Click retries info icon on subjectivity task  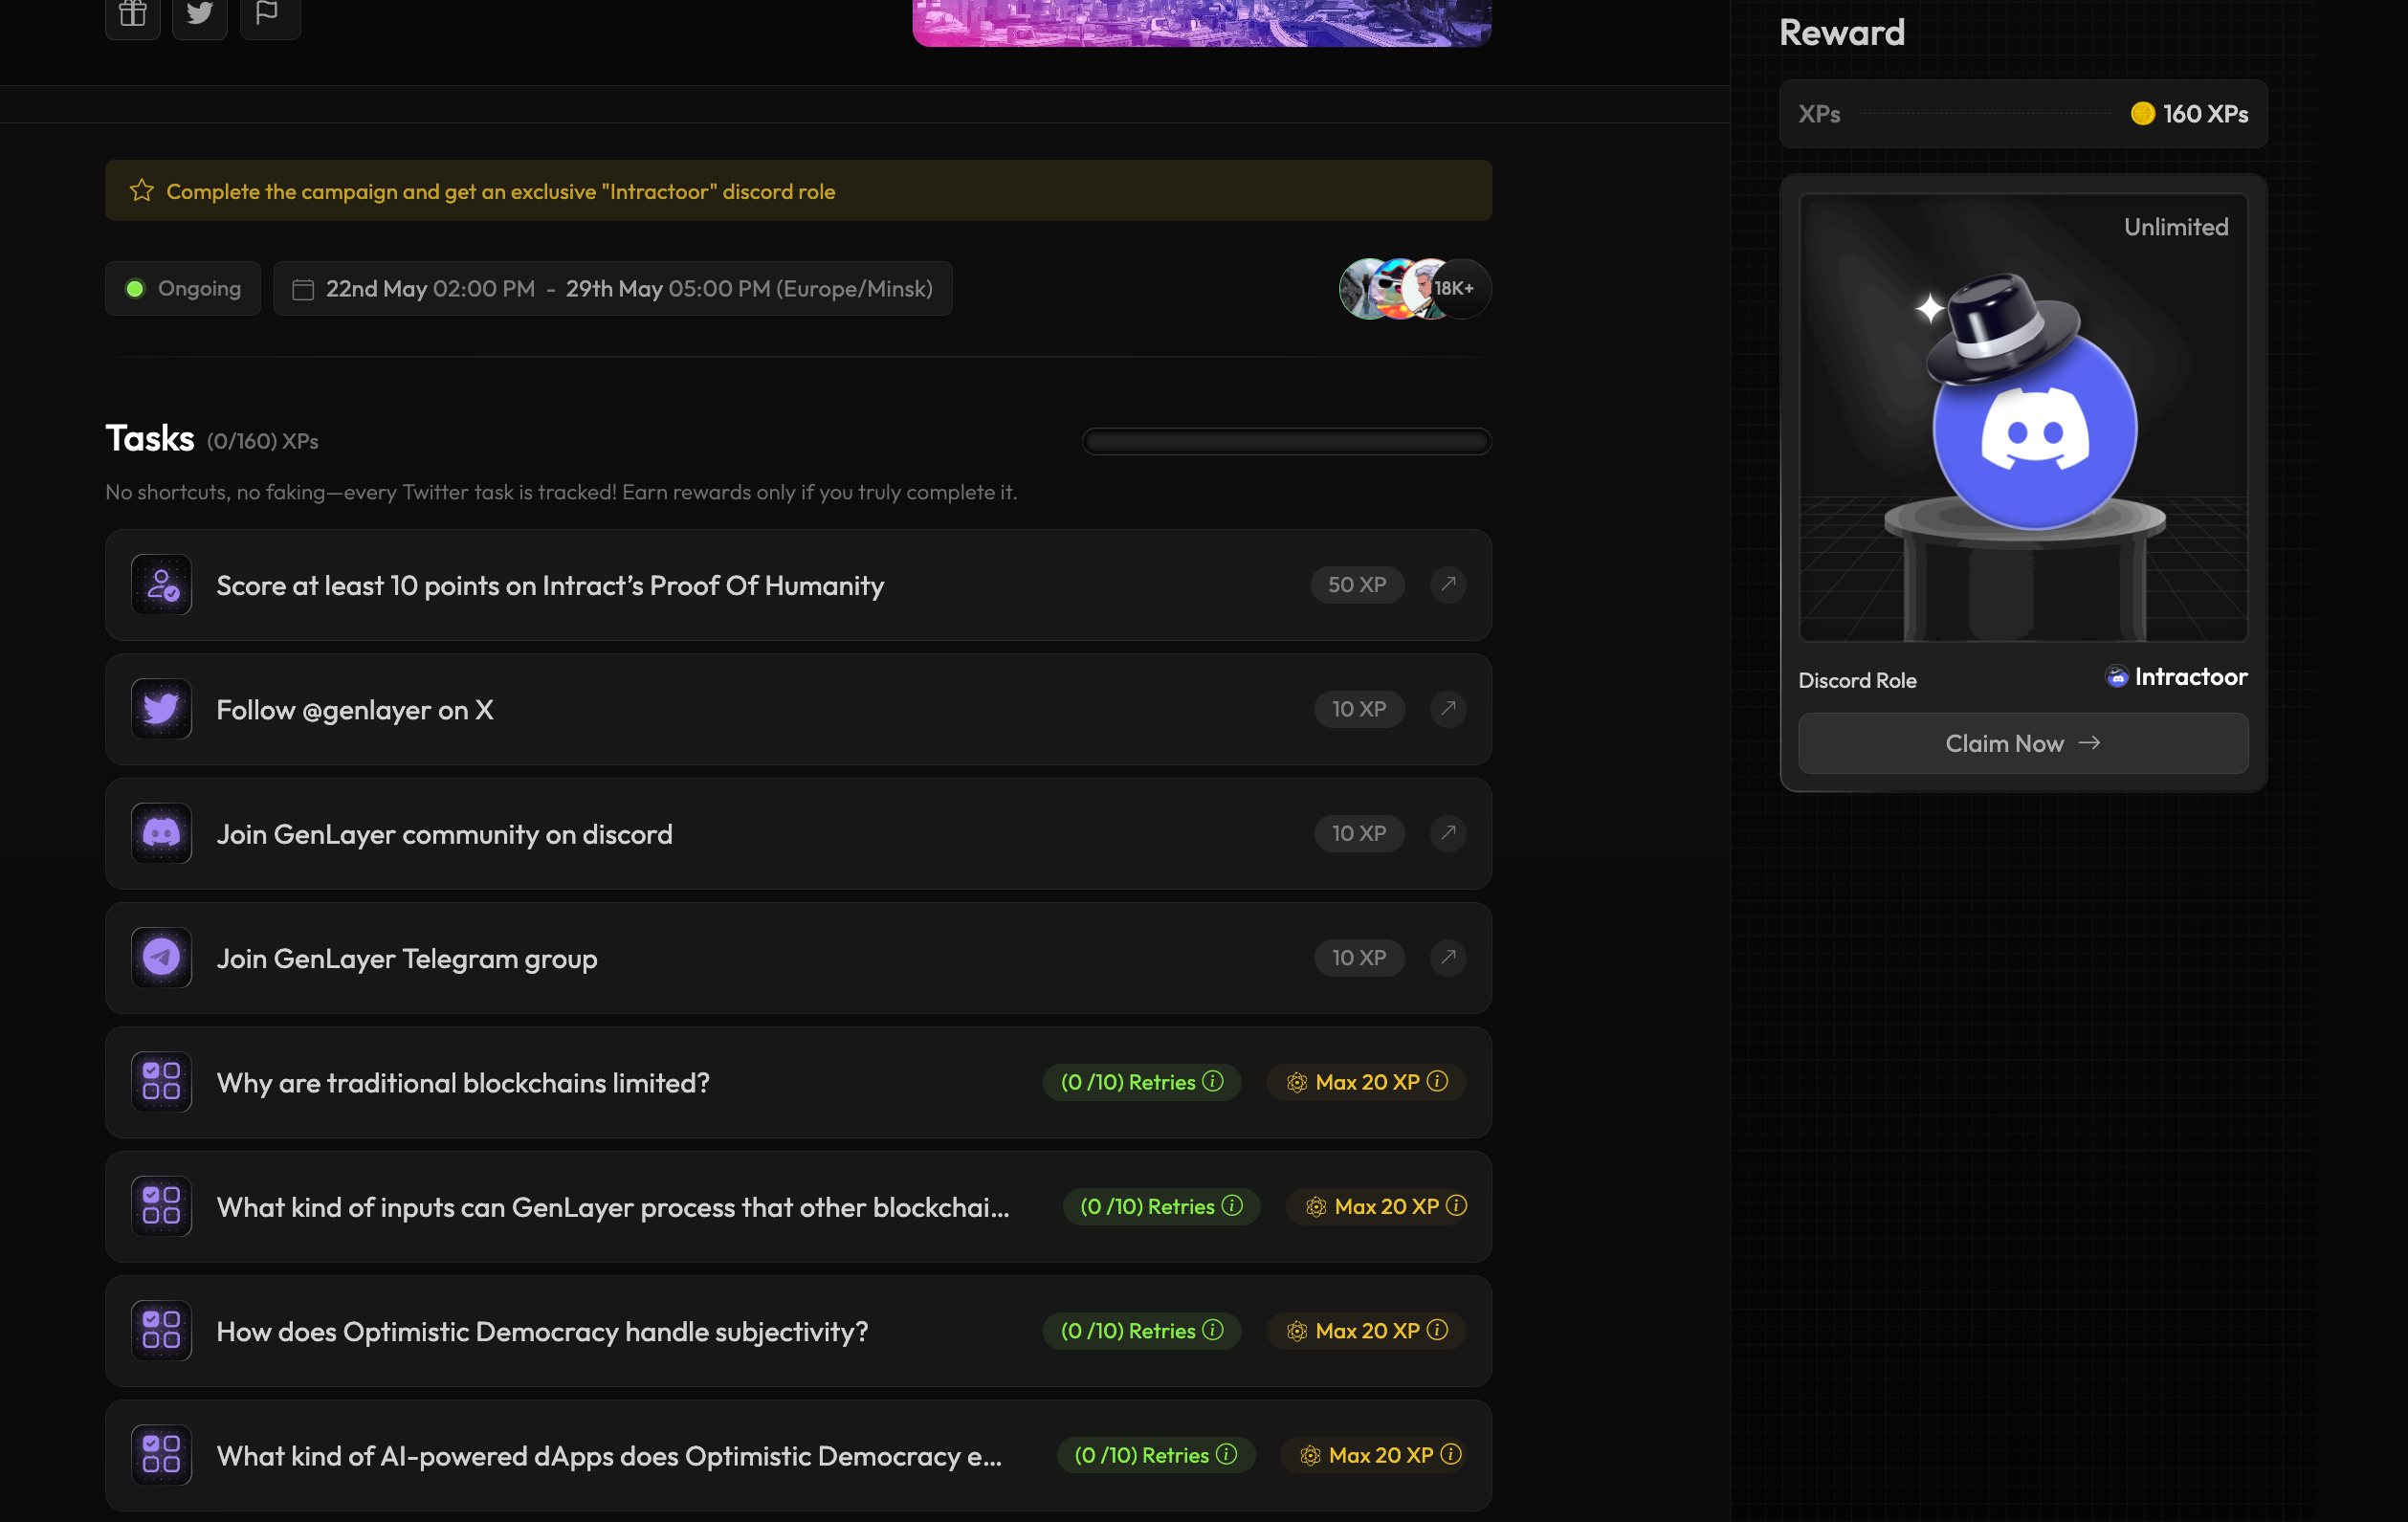point(1213,1329)
